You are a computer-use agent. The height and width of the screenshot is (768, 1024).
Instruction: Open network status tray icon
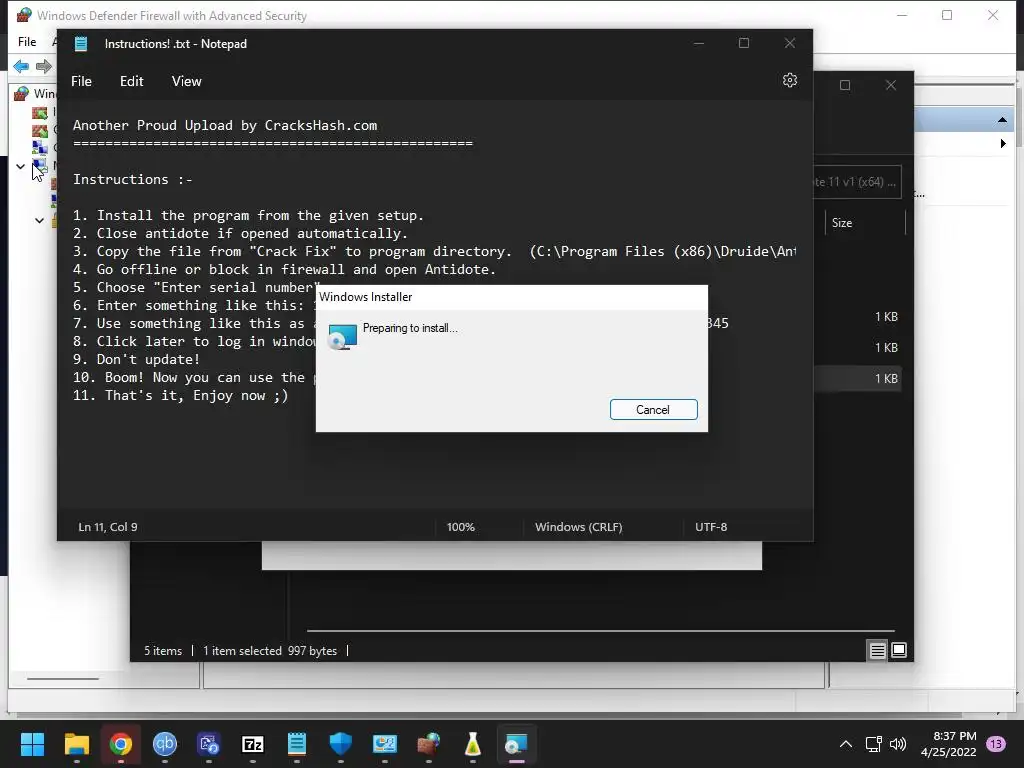tap(873, 744)
